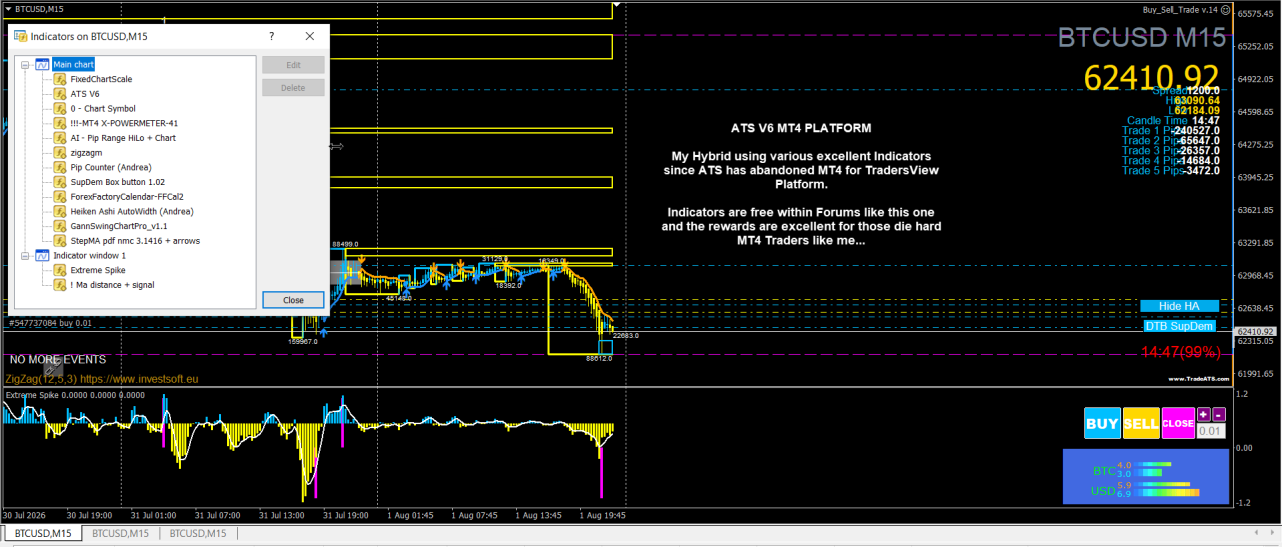Viewport: 1282px width, 547px height.
Task: Click the Buy_Sell_Trade v.14 label
Action: pyautogui.click(x=1180, y=9)
